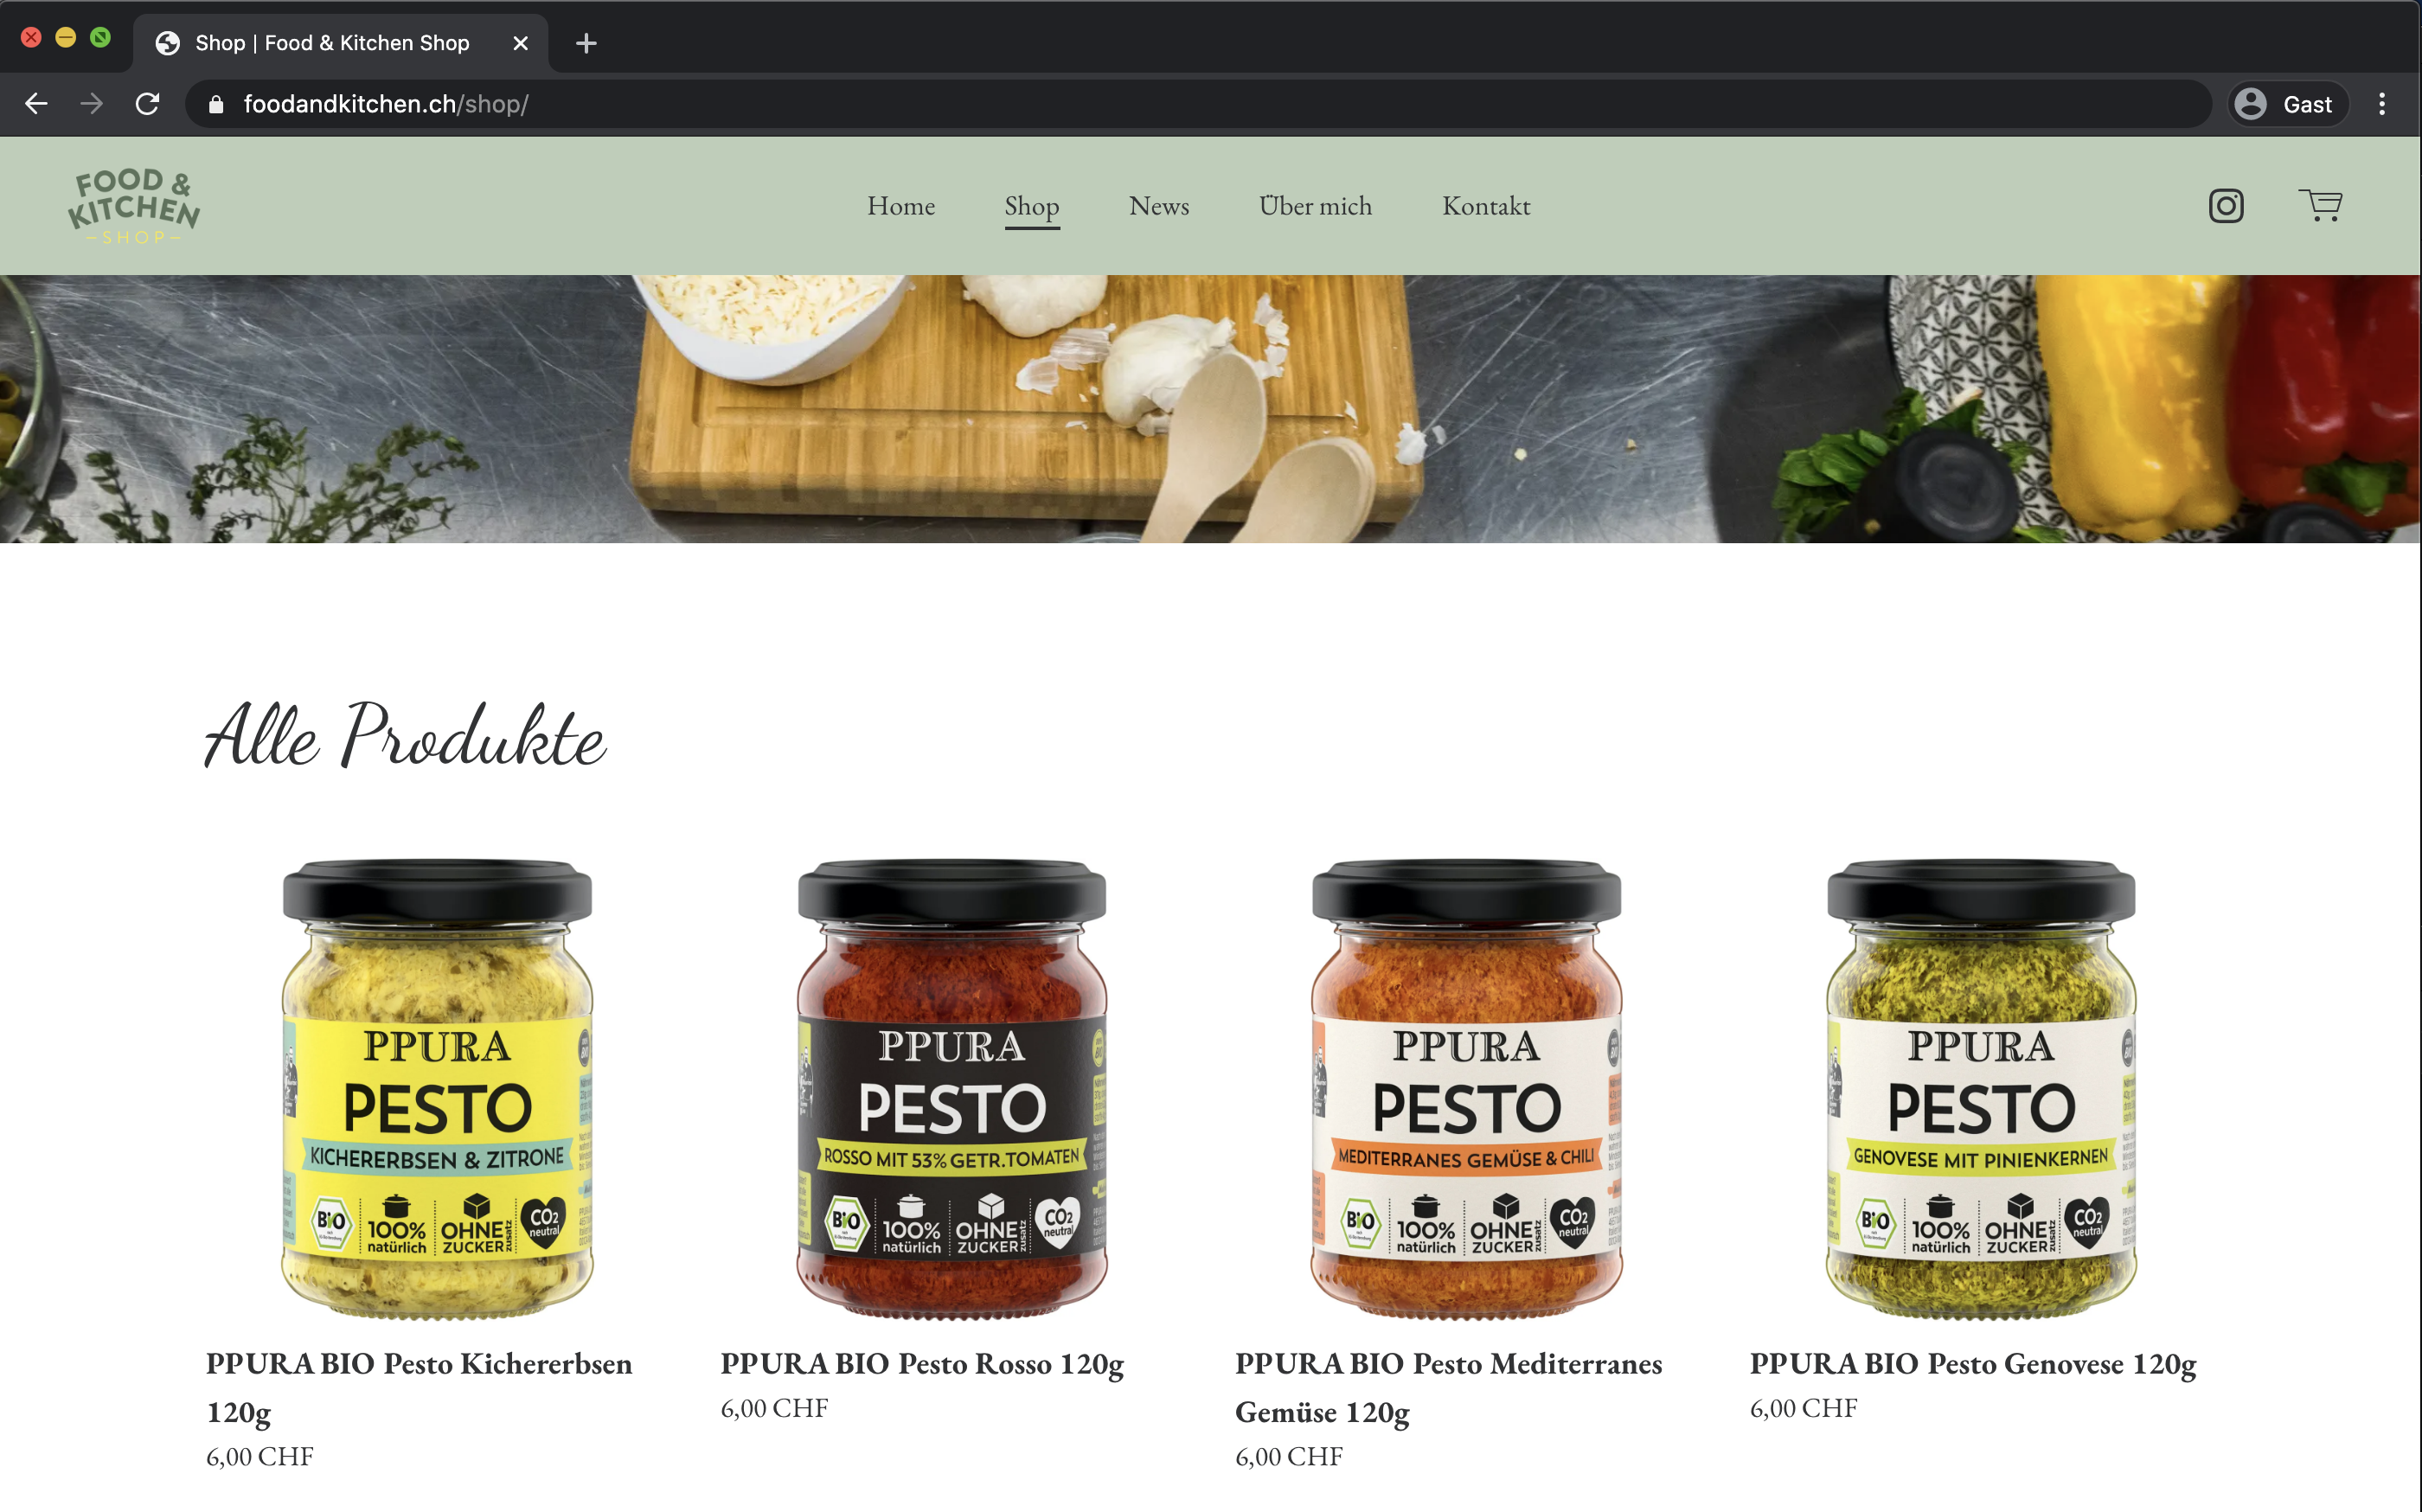The width and height of the screenshot is (2422, 1512).
Task: Open the Über mich page
Action: click(x=1315, y=206)
